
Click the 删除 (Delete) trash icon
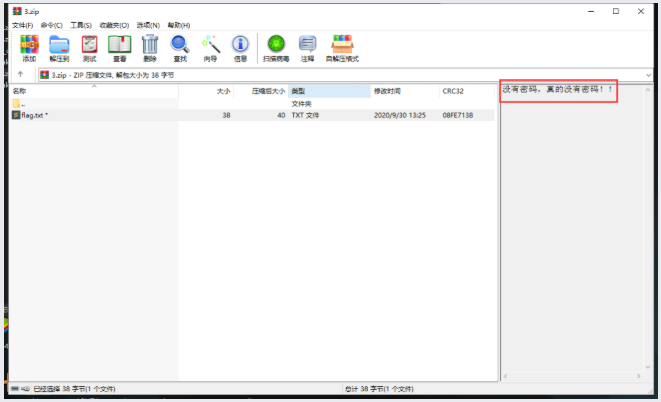pos(150,45)
